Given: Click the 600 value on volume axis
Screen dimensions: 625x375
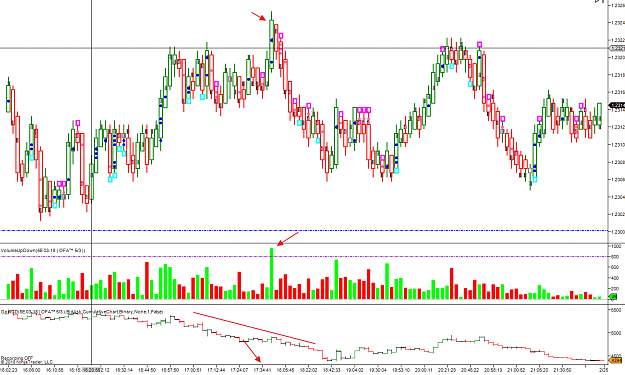Looking at the screenshot, I should 615,267.
